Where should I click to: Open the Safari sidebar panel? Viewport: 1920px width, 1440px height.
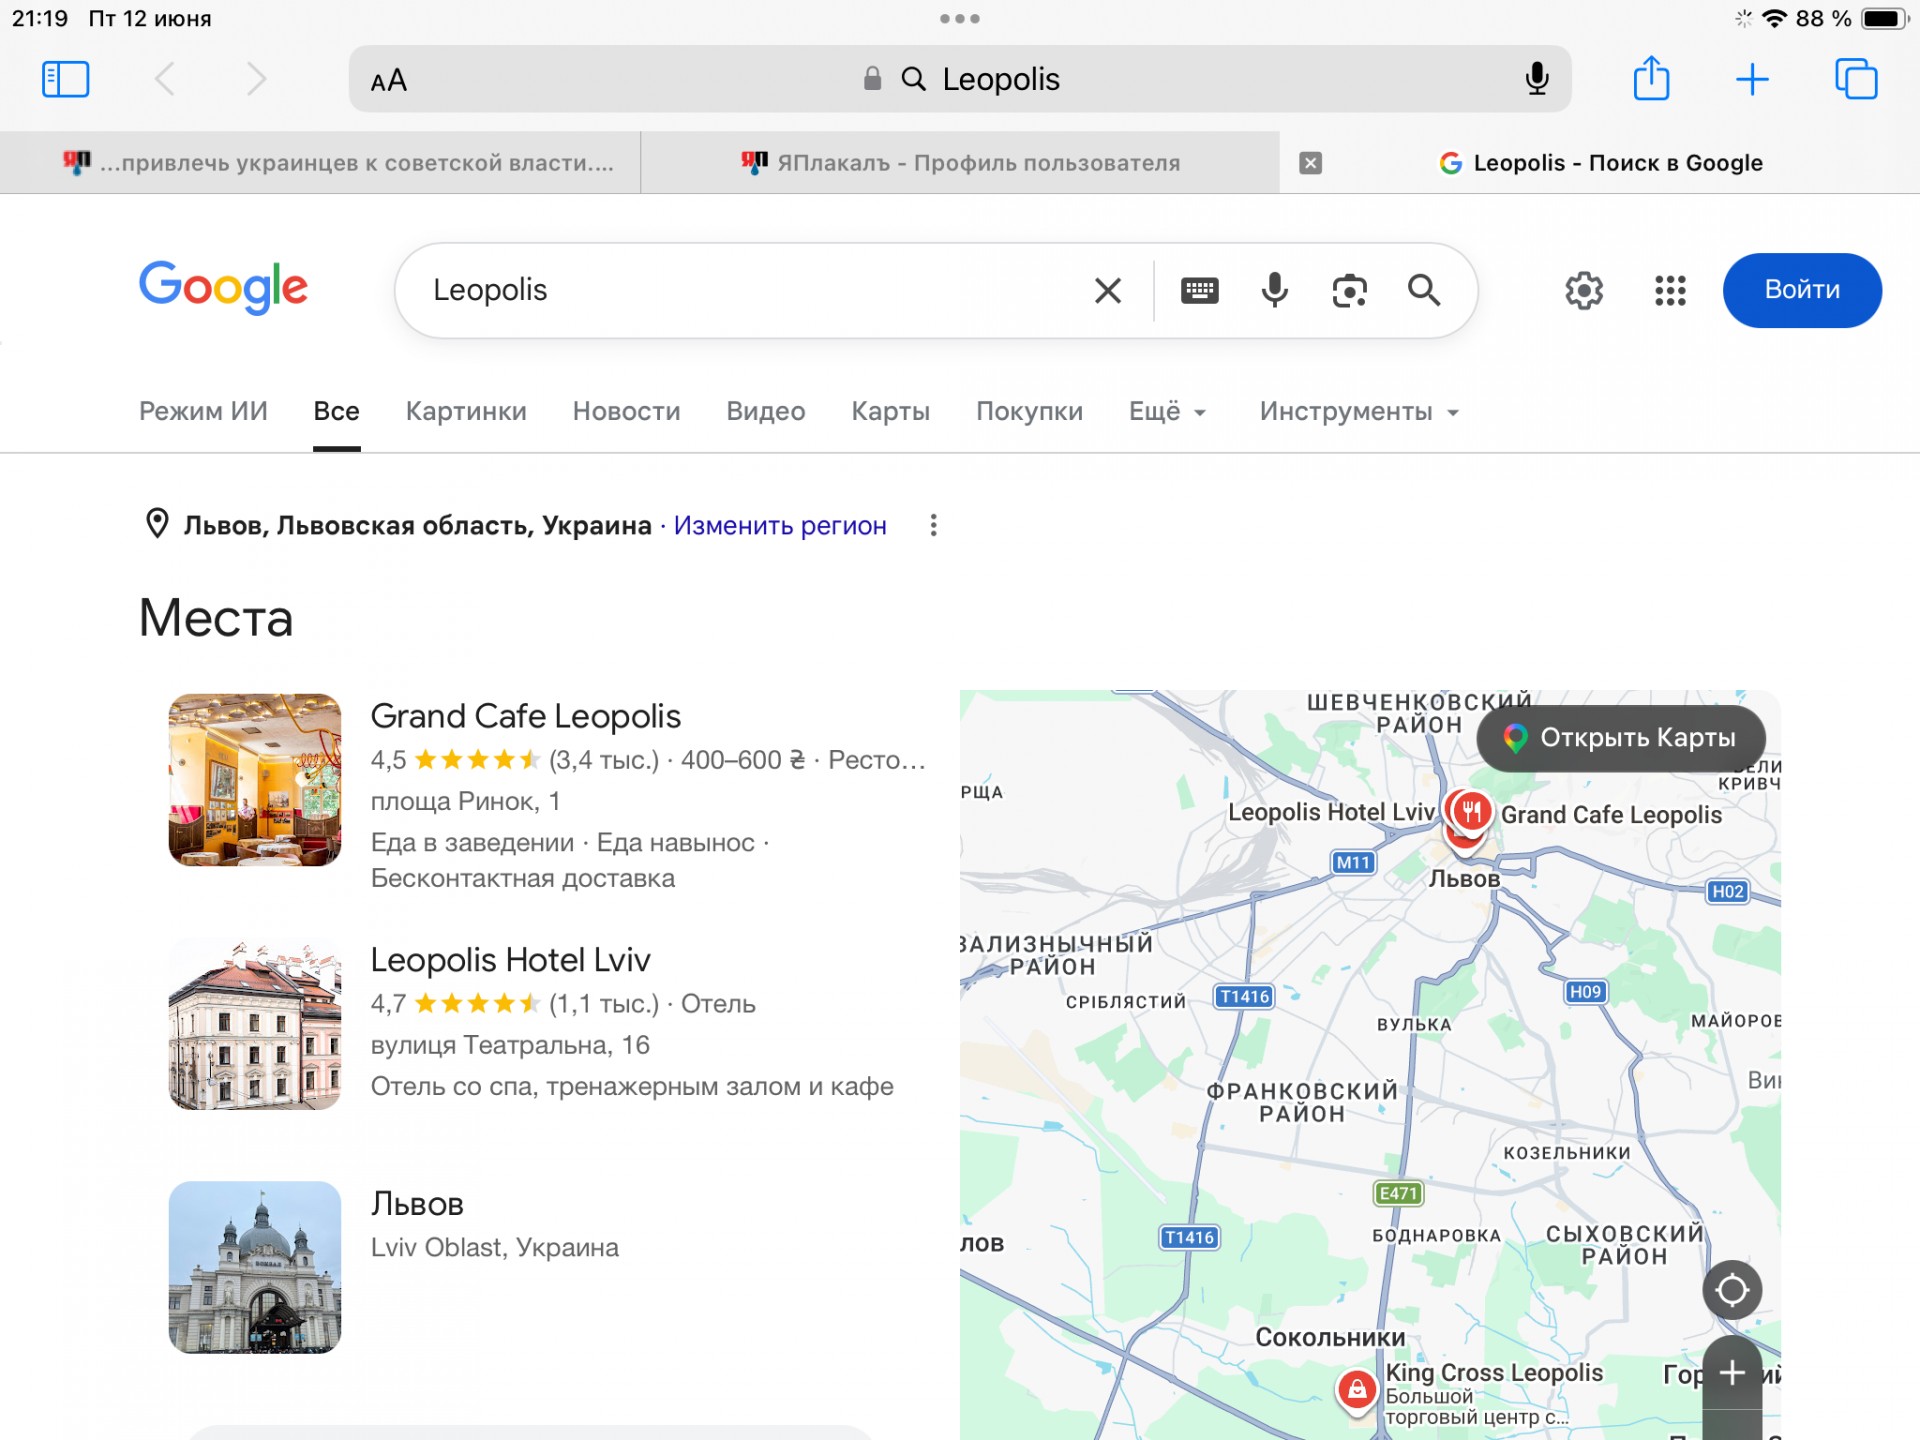point(66,79)
